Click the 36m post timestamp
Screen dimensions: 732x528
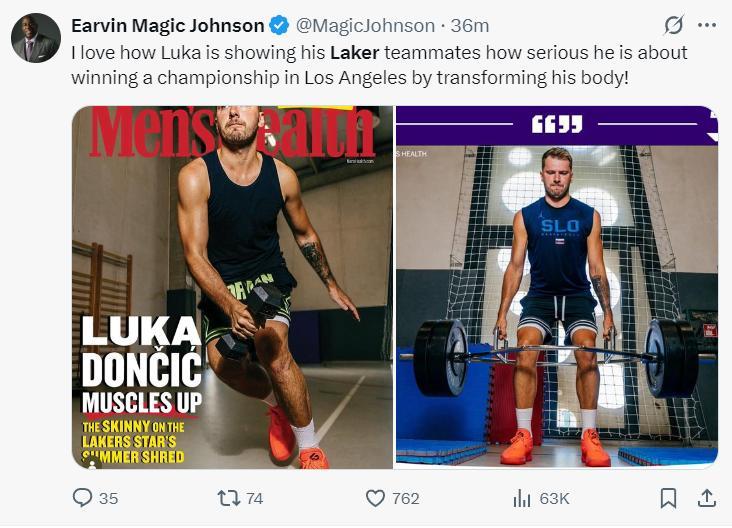click(470, 26)
